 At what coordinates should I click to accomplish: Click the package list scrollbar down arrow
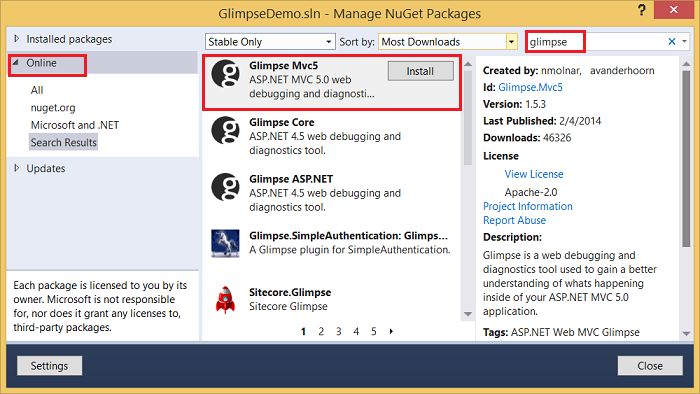click(467, 314)
